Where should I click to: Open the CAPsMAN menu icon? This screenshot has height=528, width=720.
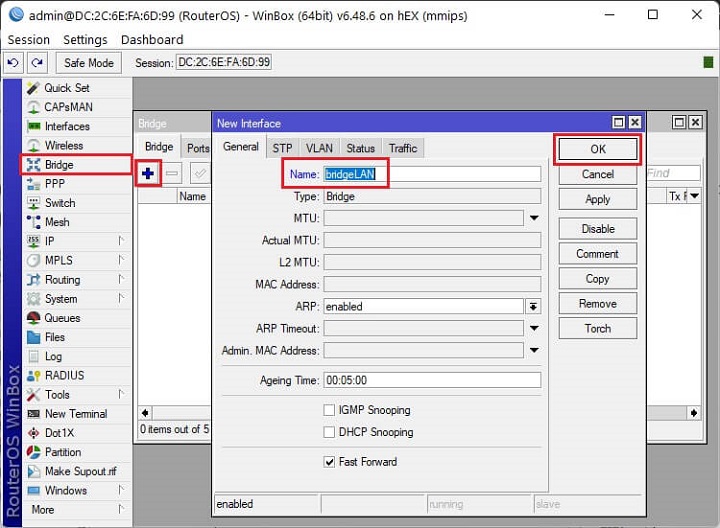tap(34, 107)
